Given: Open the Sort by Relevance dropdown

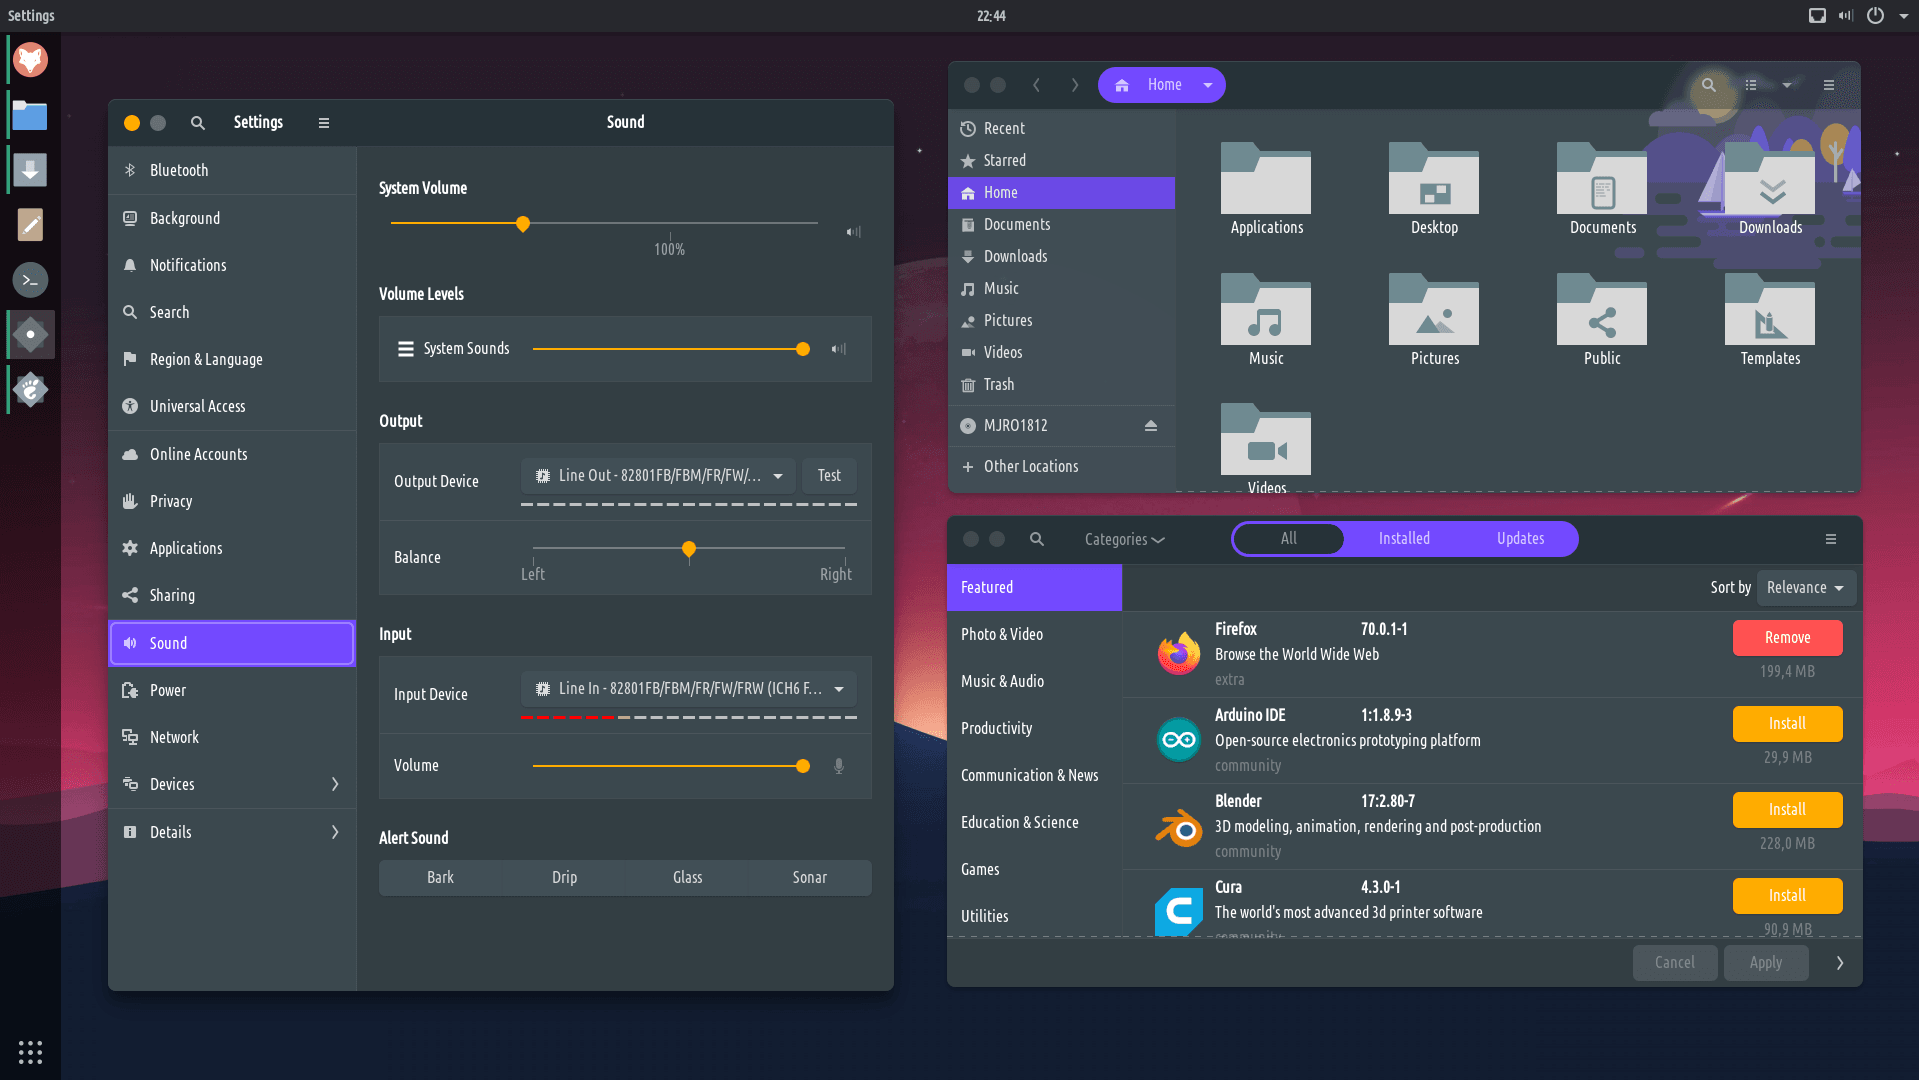Looking at the screenshot, I should tap(1805, 588).
